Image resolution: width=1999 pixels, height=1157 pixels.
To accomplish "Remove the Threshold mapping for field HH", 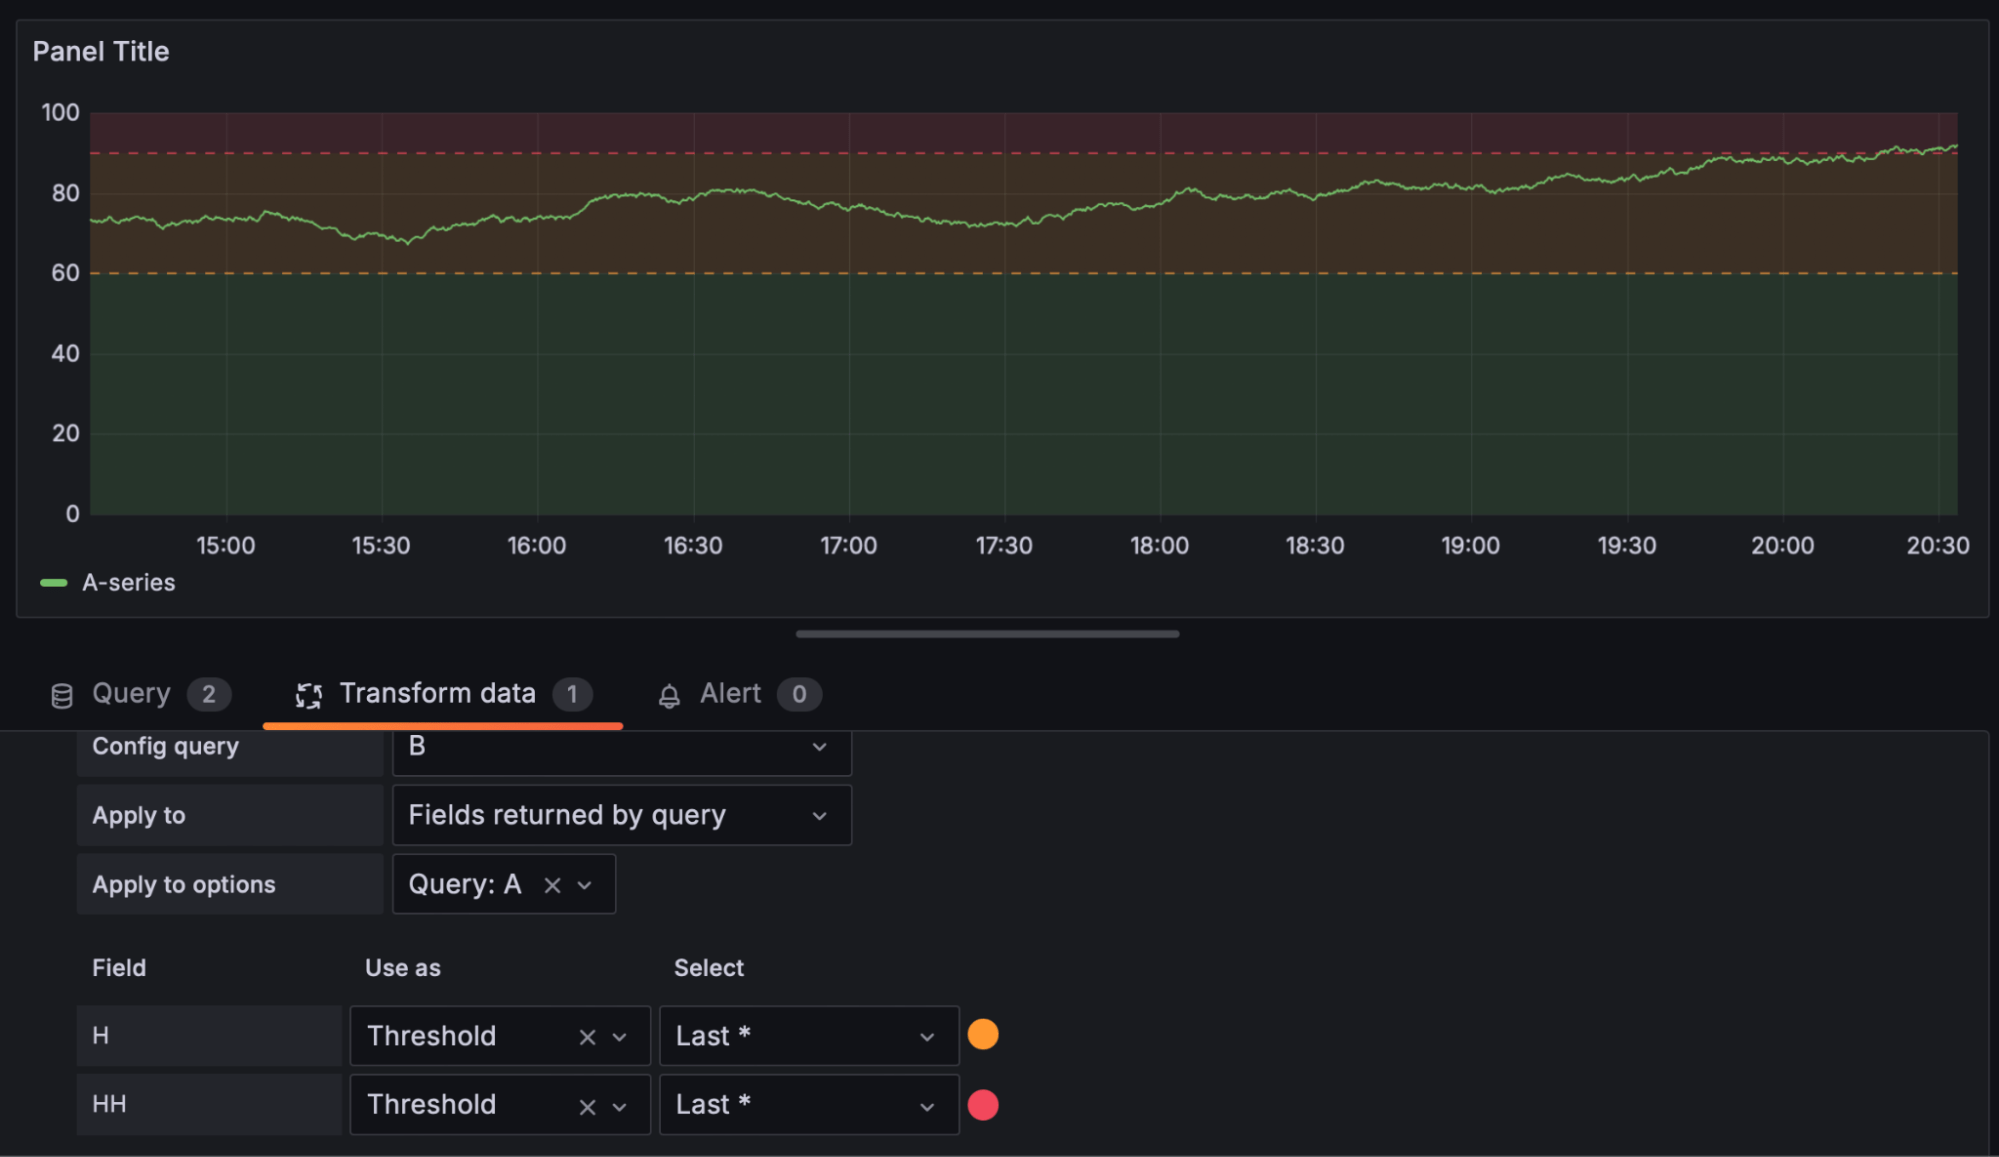I will click(x=587, y=1105).
